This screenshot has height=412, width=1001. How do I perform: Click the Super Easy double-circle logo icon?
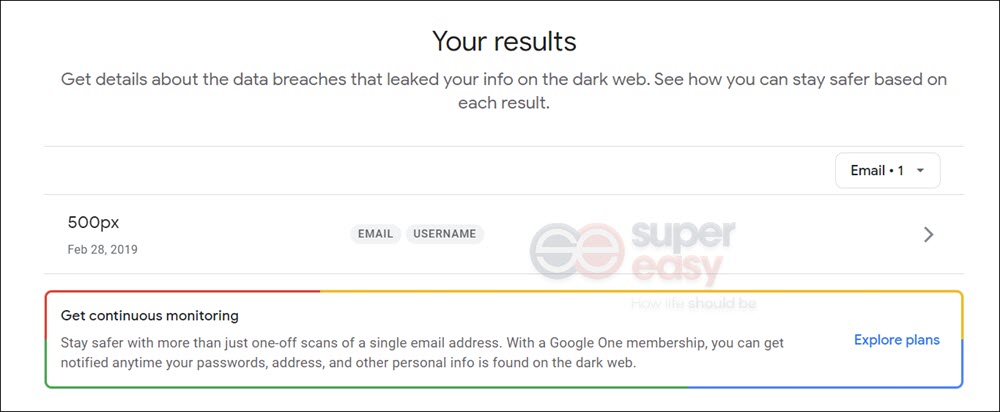pos(576,253)
